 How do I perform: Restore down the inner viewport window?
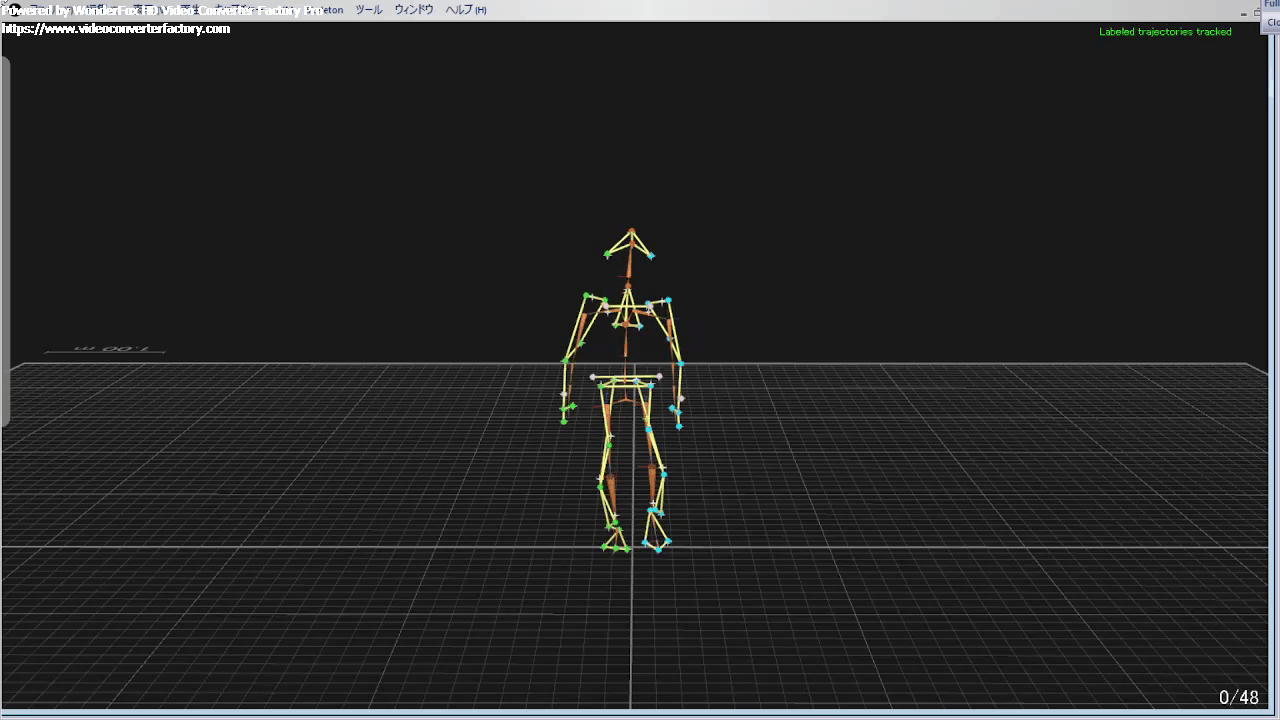(1258, 13)
